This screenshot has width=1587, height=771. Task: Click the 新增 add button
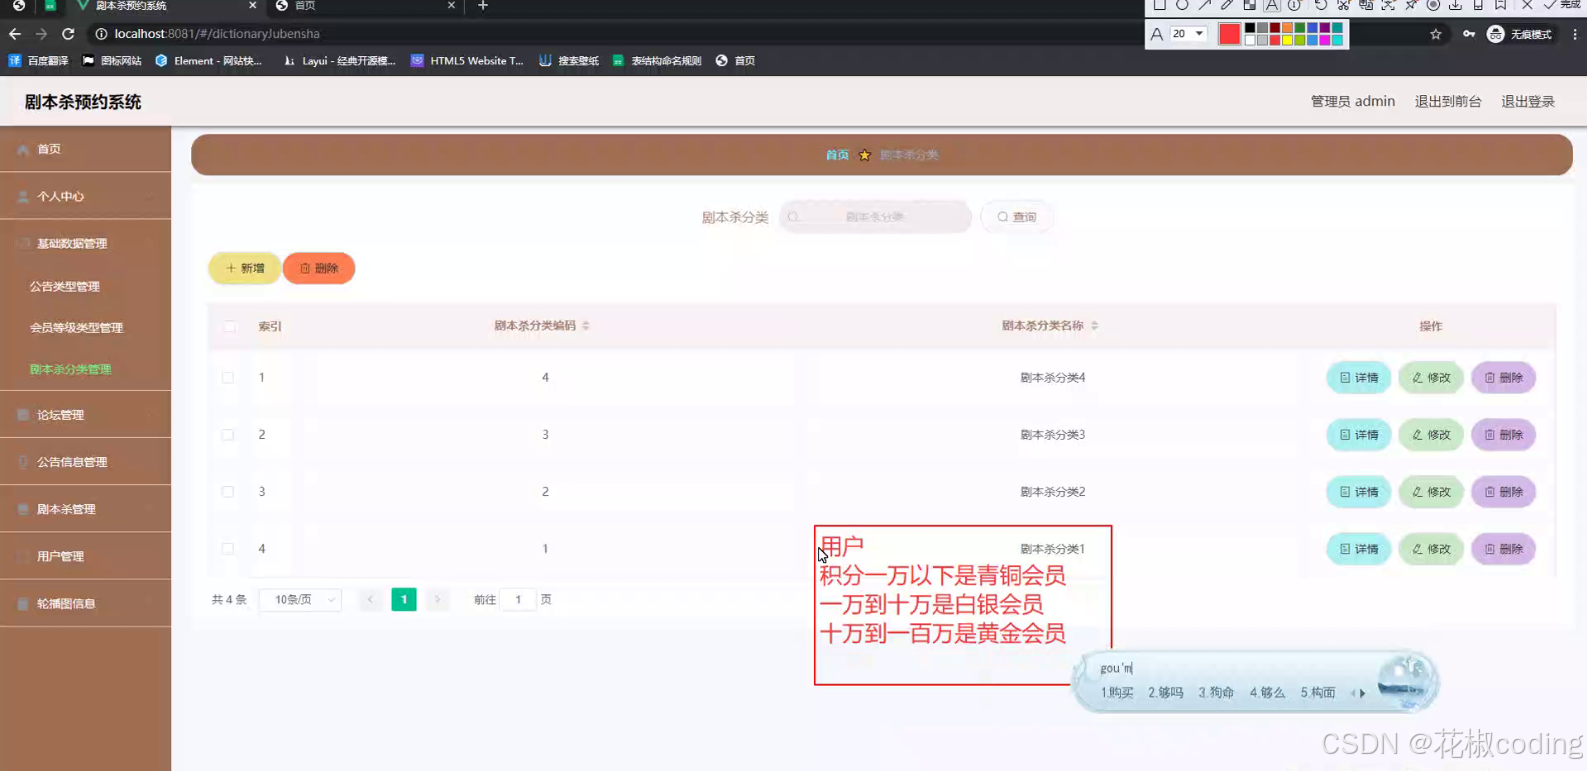[244, 268]
